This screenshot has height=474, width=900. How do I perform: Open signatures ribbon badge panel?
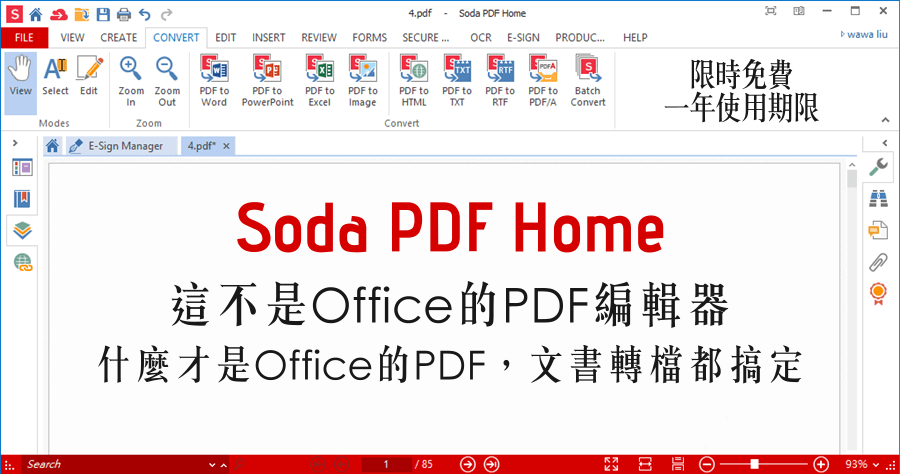point(878,294)
